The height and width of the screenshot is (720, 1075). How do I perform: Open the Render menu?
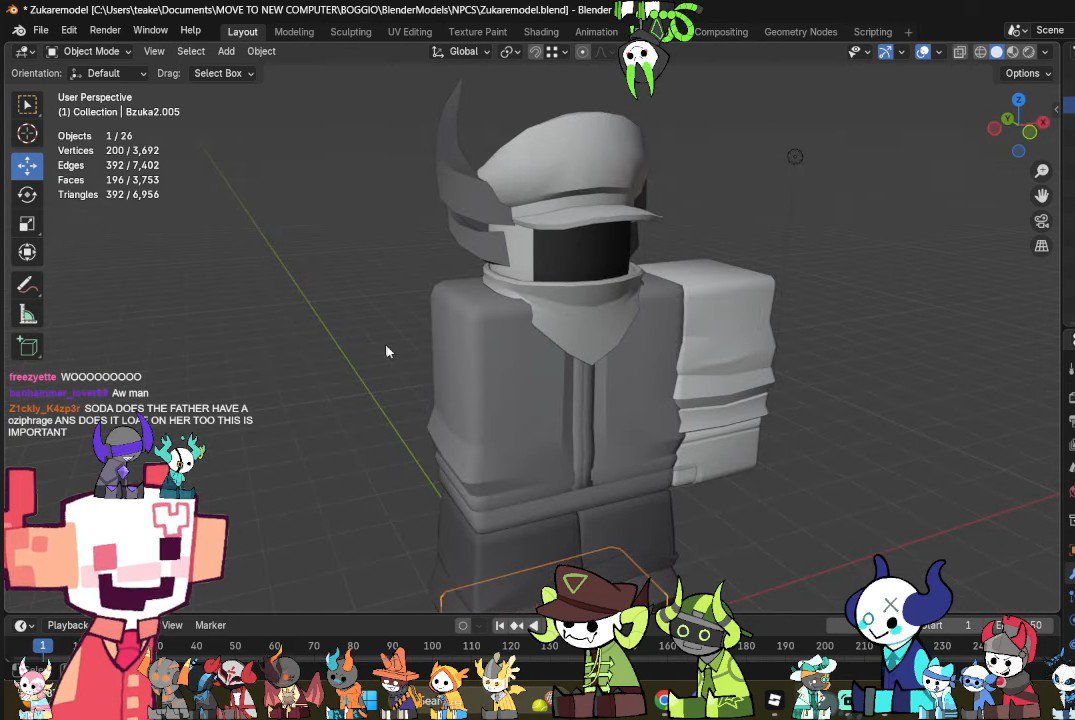click(x=105, y=30)
